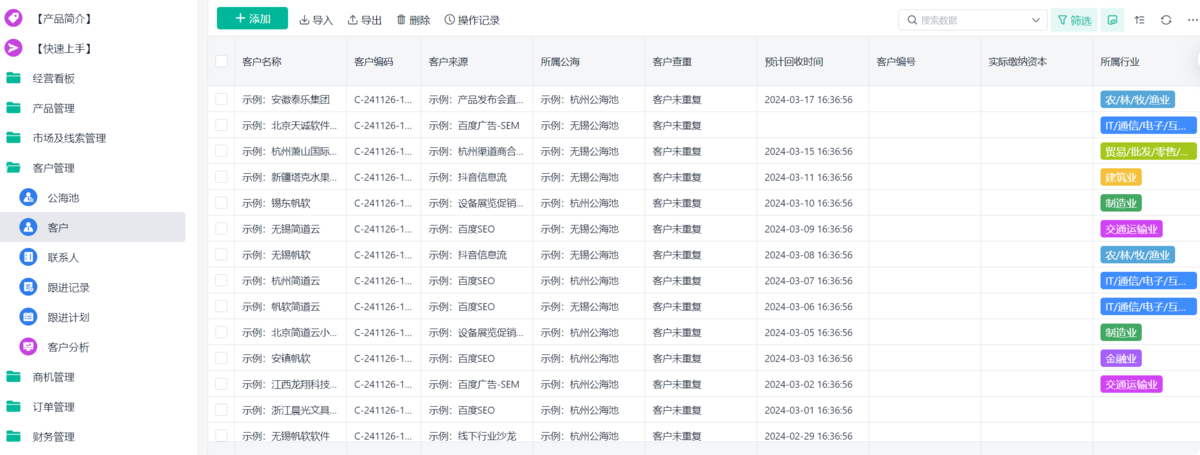The height and width of the screenshot is (455, 1200).
Task: Open 公海池 in the sidebar
Action: (93, 198)
